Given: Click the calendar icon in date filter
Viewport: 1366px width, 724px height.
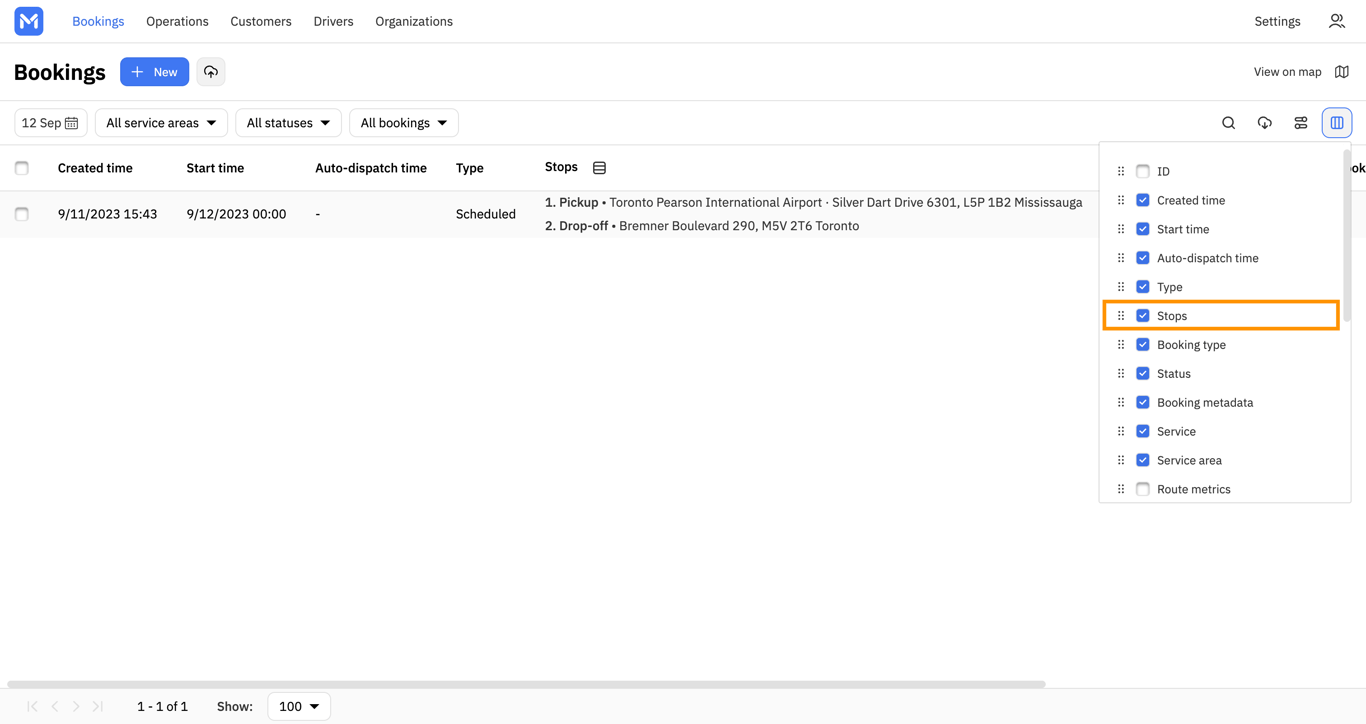Looking at the screenshot, I should coord(72,123).
